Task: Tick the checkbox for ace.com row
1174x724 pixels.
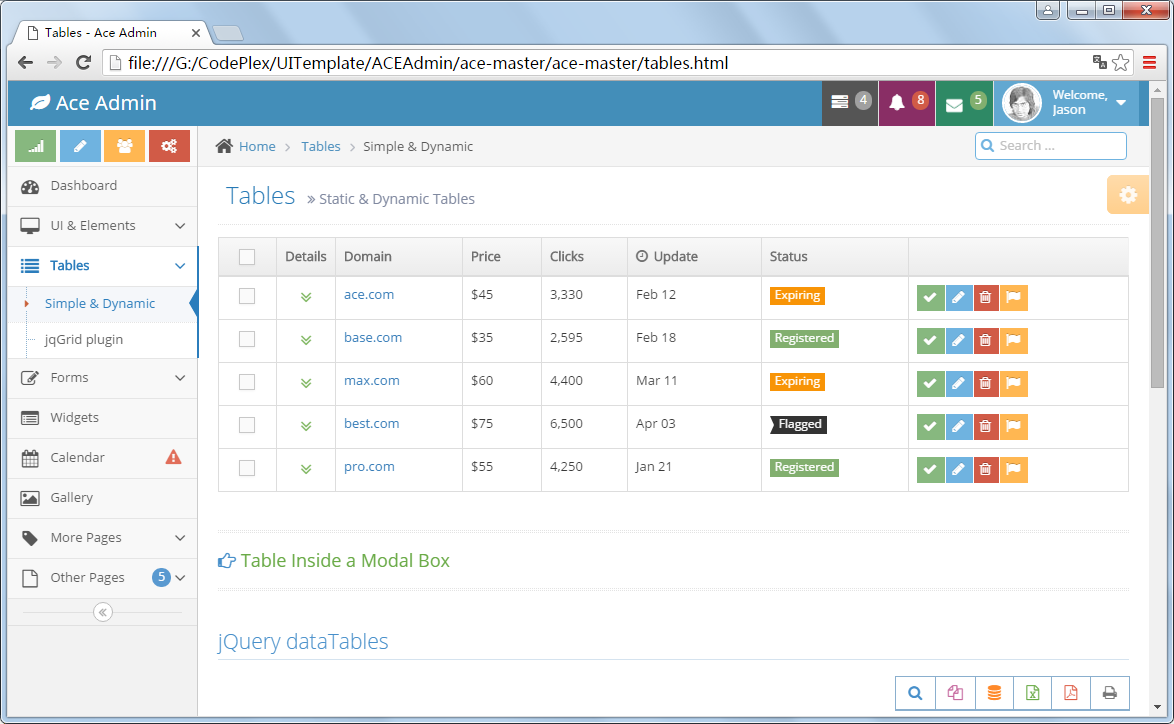Action: pyautogui.click(x=247, y=296)
